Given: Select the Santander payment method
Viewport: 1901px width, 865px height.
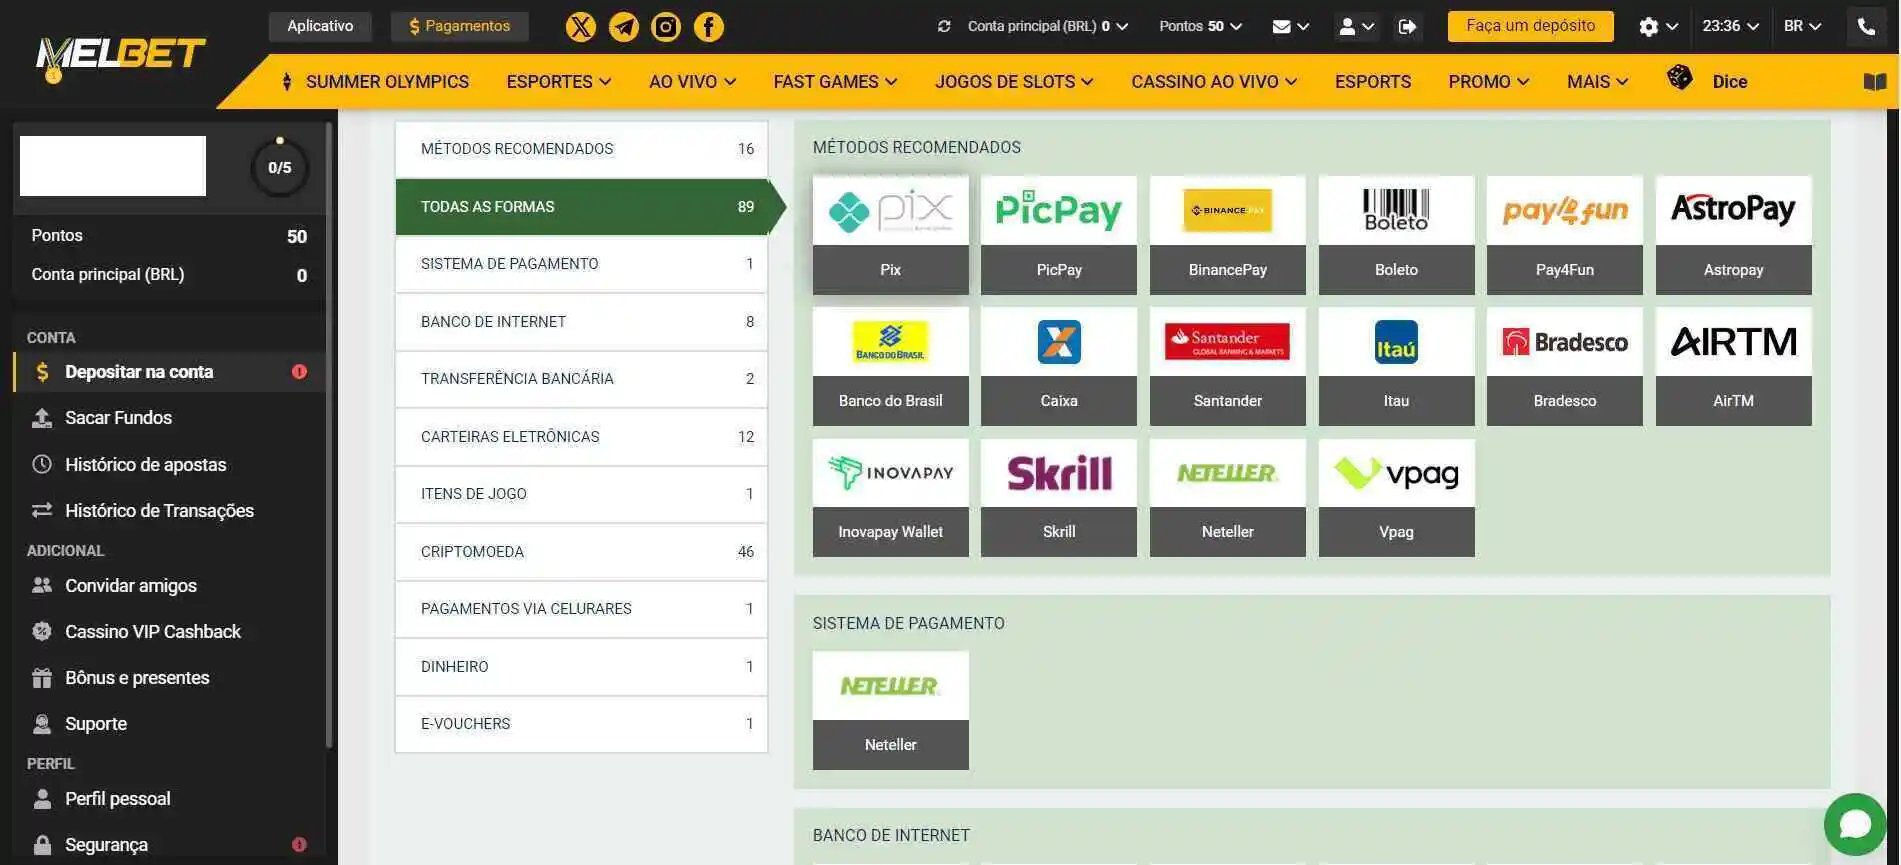Looking at the screenshot, I should (x=1228, y=366).
